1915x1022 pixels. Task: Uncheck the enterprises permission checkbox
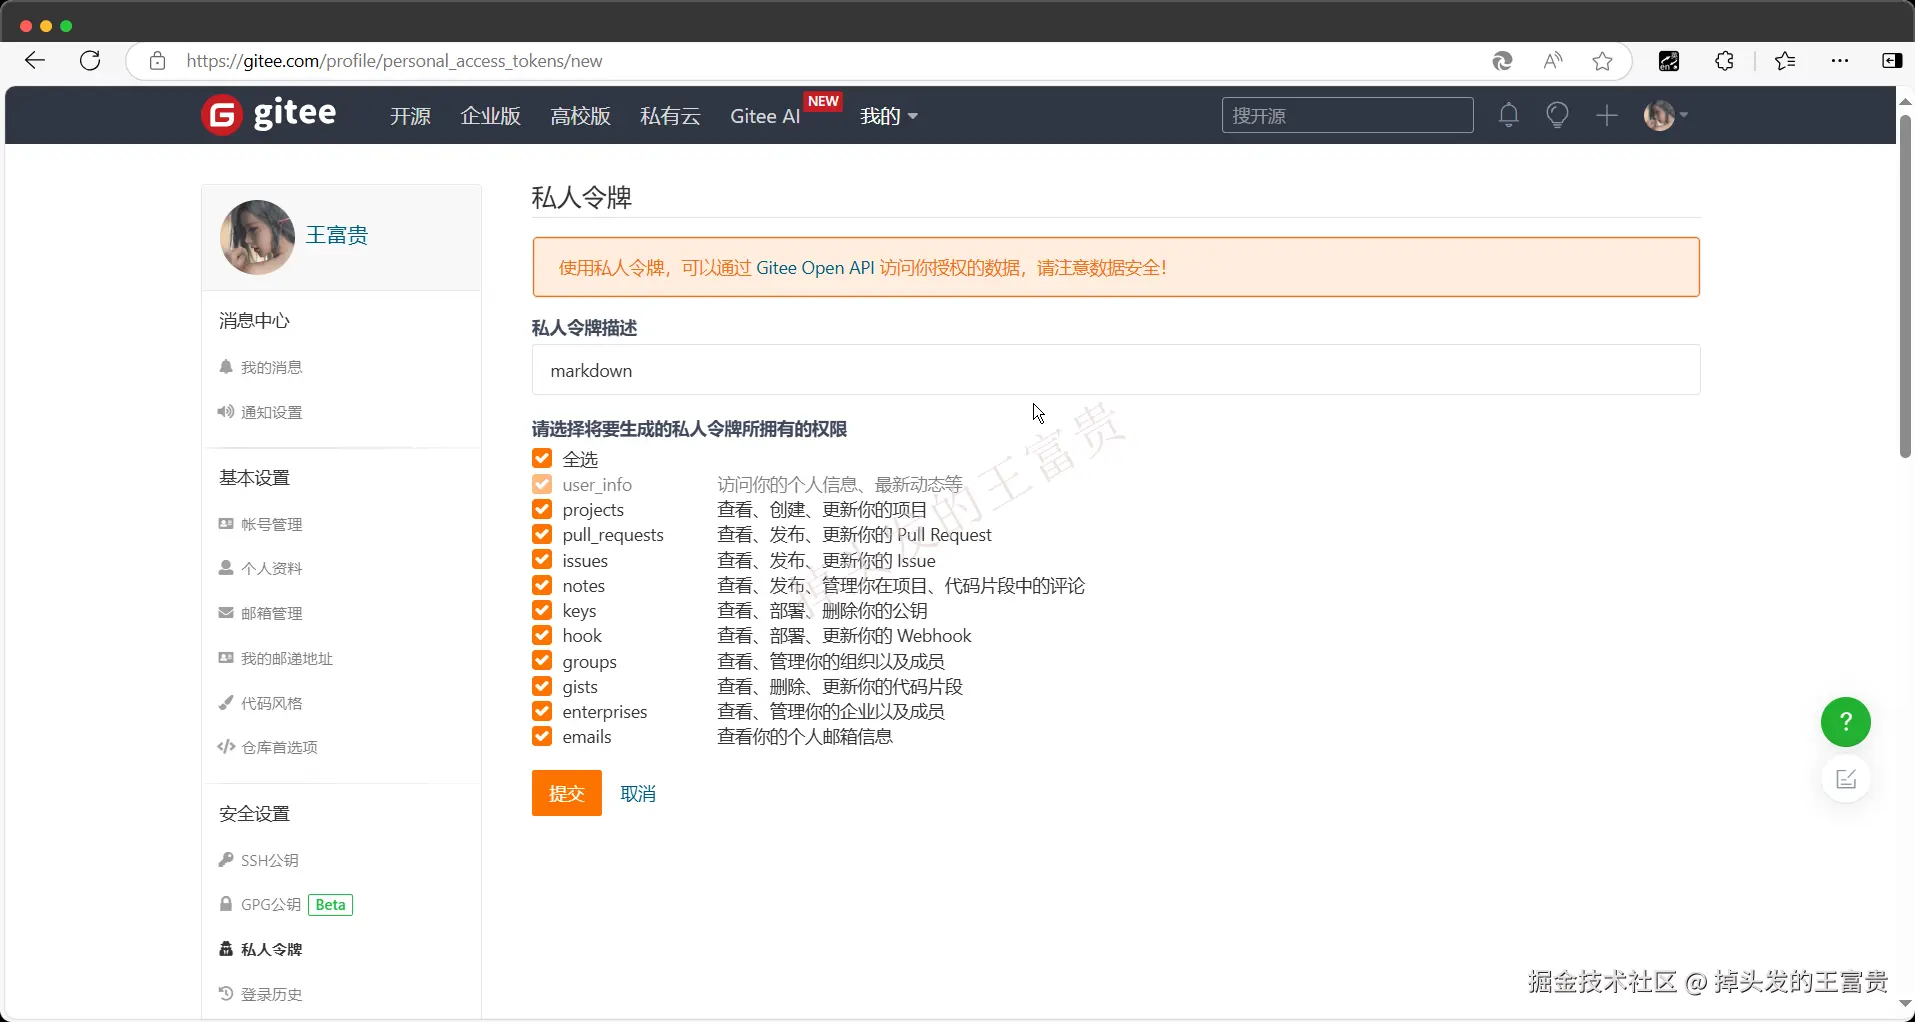542,711
